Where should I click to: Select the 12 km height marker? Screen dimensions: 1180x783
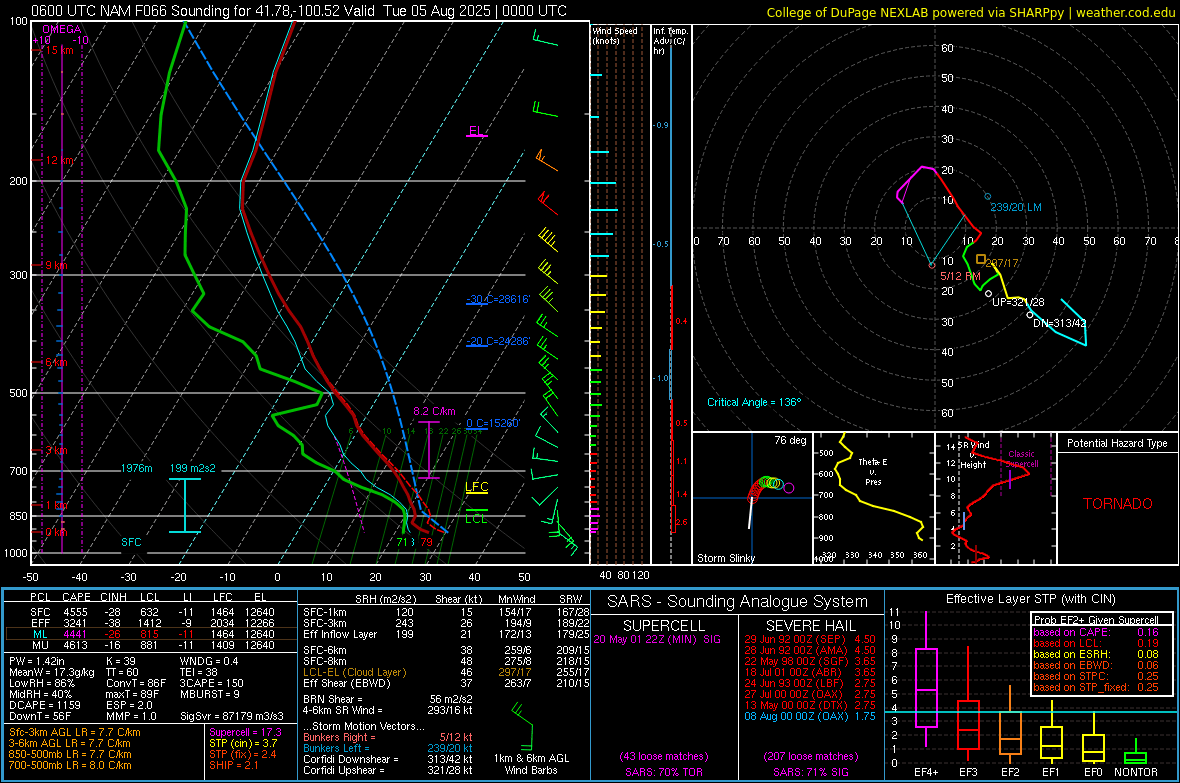[59, 160]
